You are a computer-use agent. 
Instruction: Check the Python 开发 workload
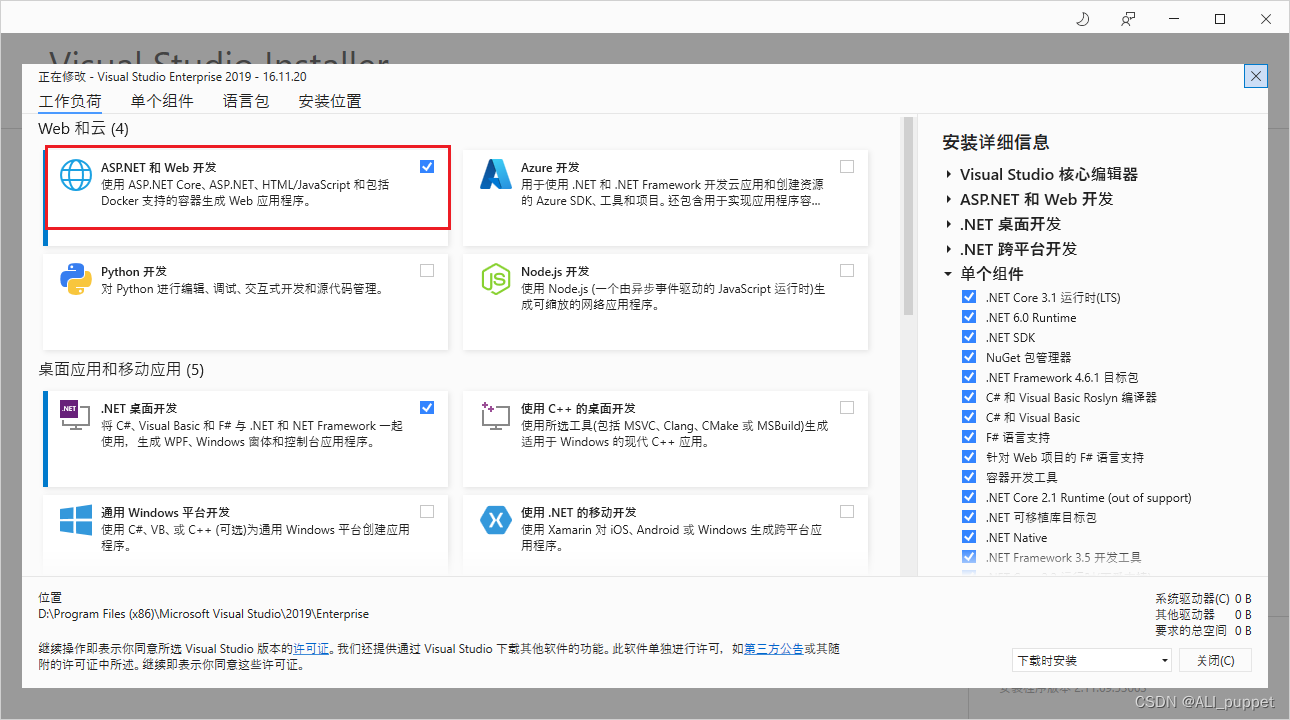click(x=427, y=270)
